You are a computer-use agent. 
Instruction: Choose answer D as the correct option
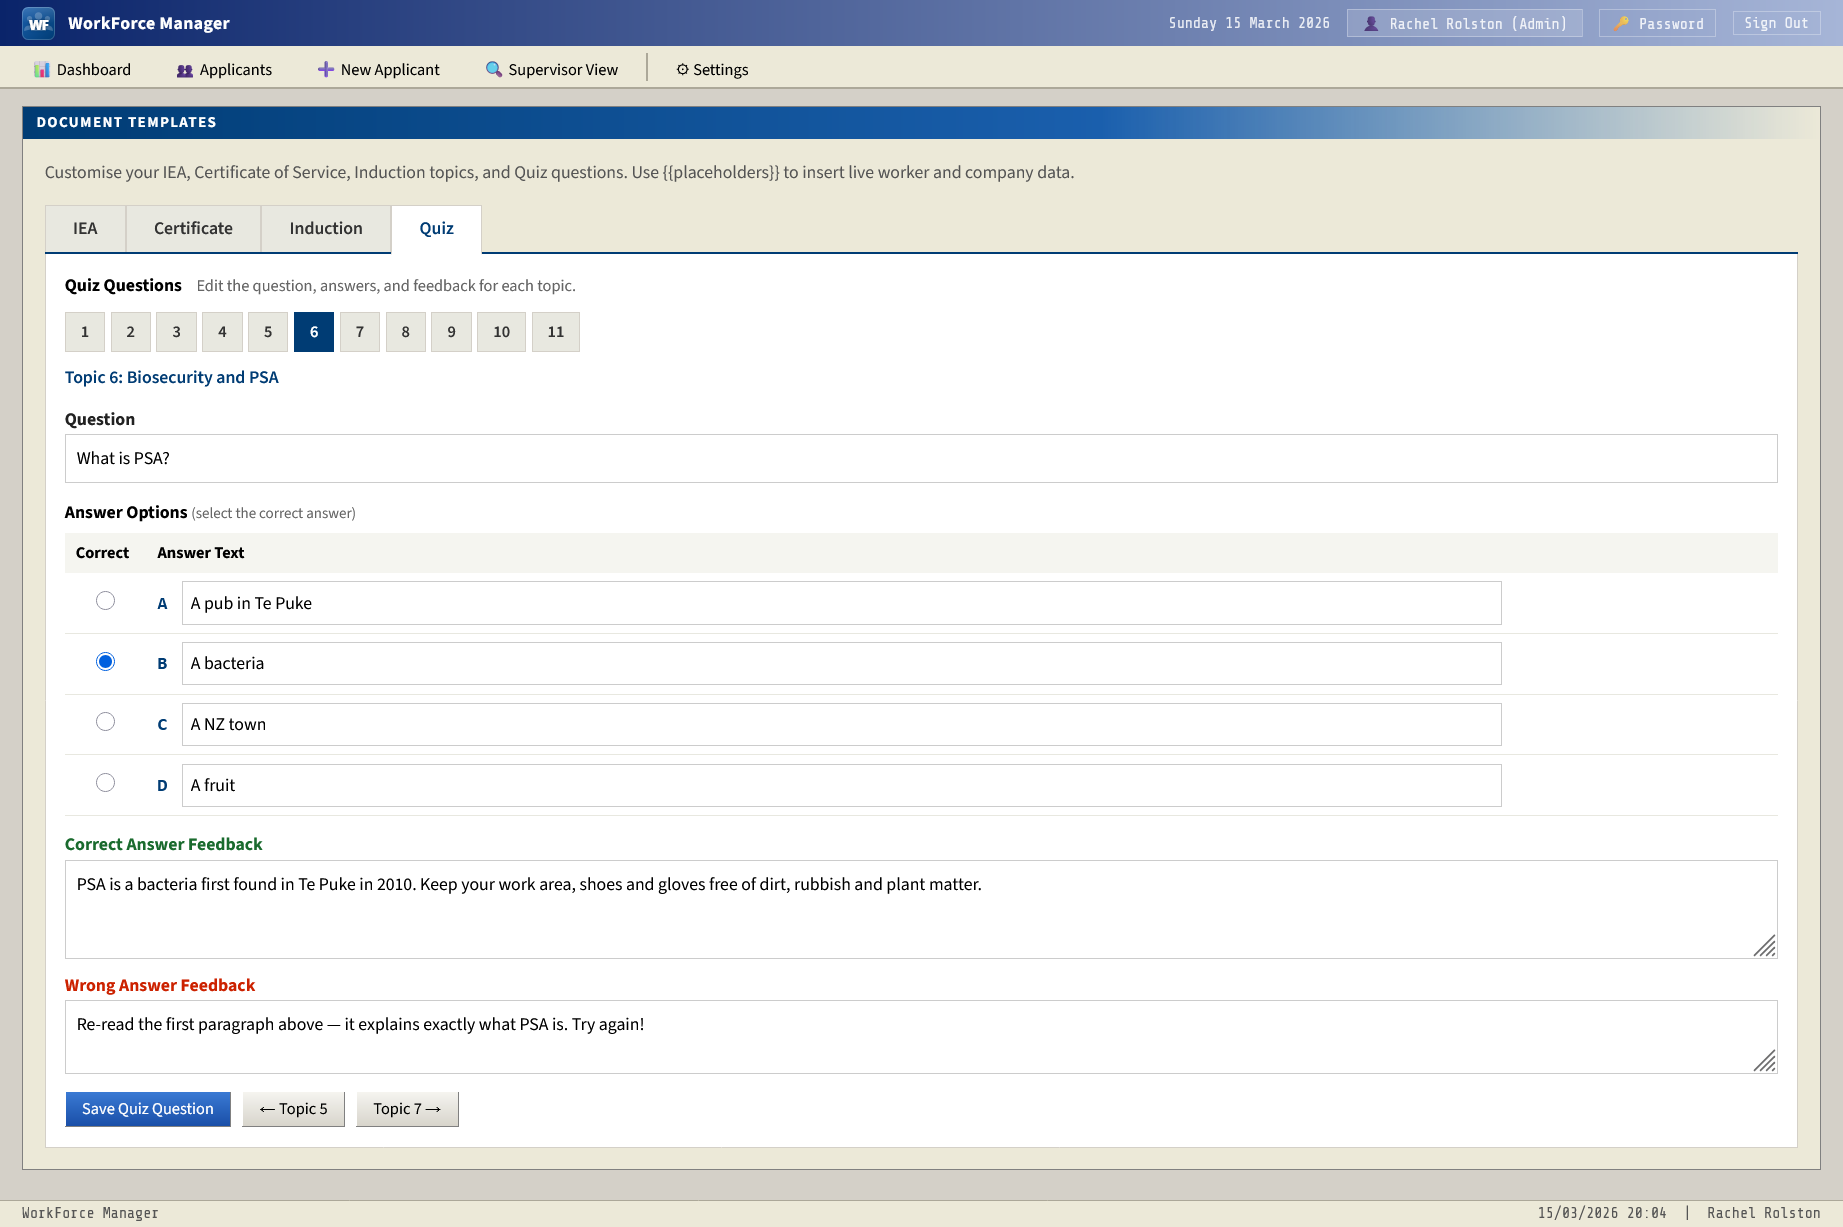click(x=105, y=783)
